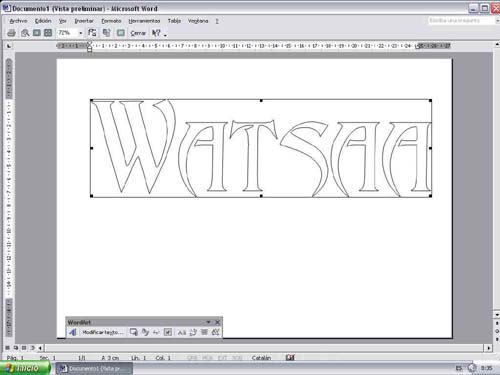Click the vertical scrollbar down arrow
This screenshot has height=375, width=500.
click(497, 314)
